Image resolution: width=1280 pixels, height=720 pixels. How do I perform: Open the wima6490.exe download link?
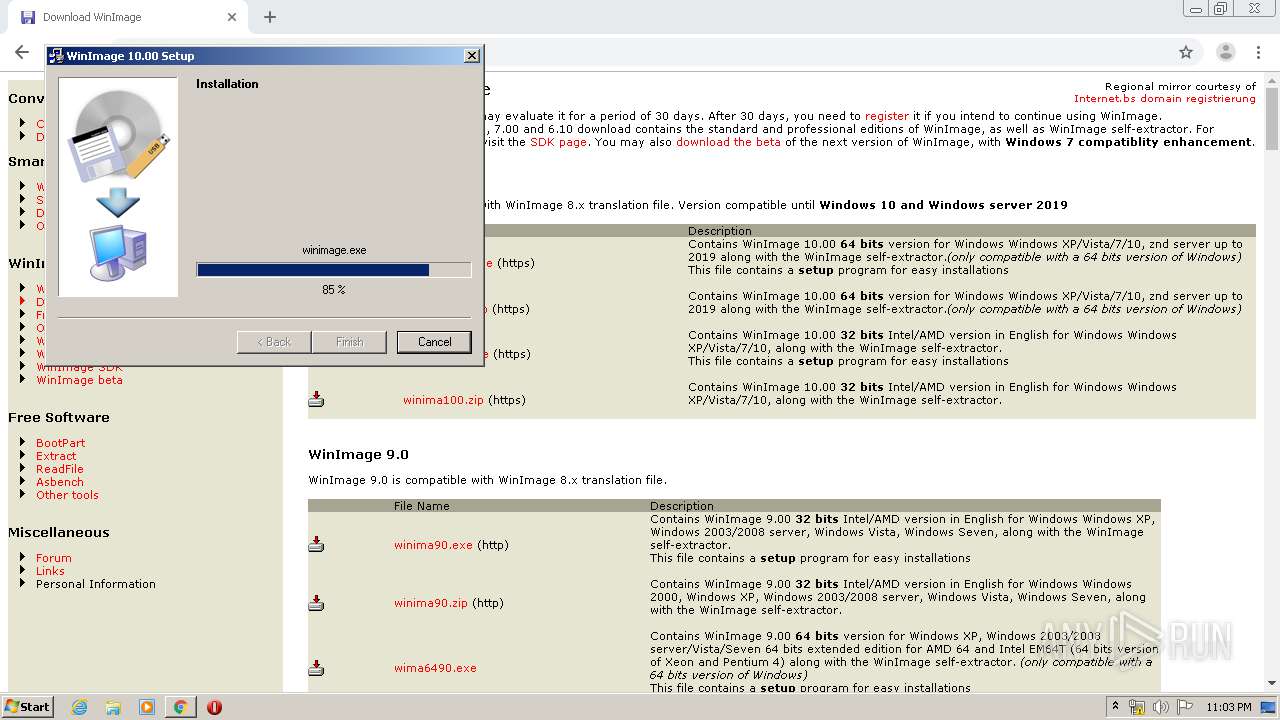435,668
